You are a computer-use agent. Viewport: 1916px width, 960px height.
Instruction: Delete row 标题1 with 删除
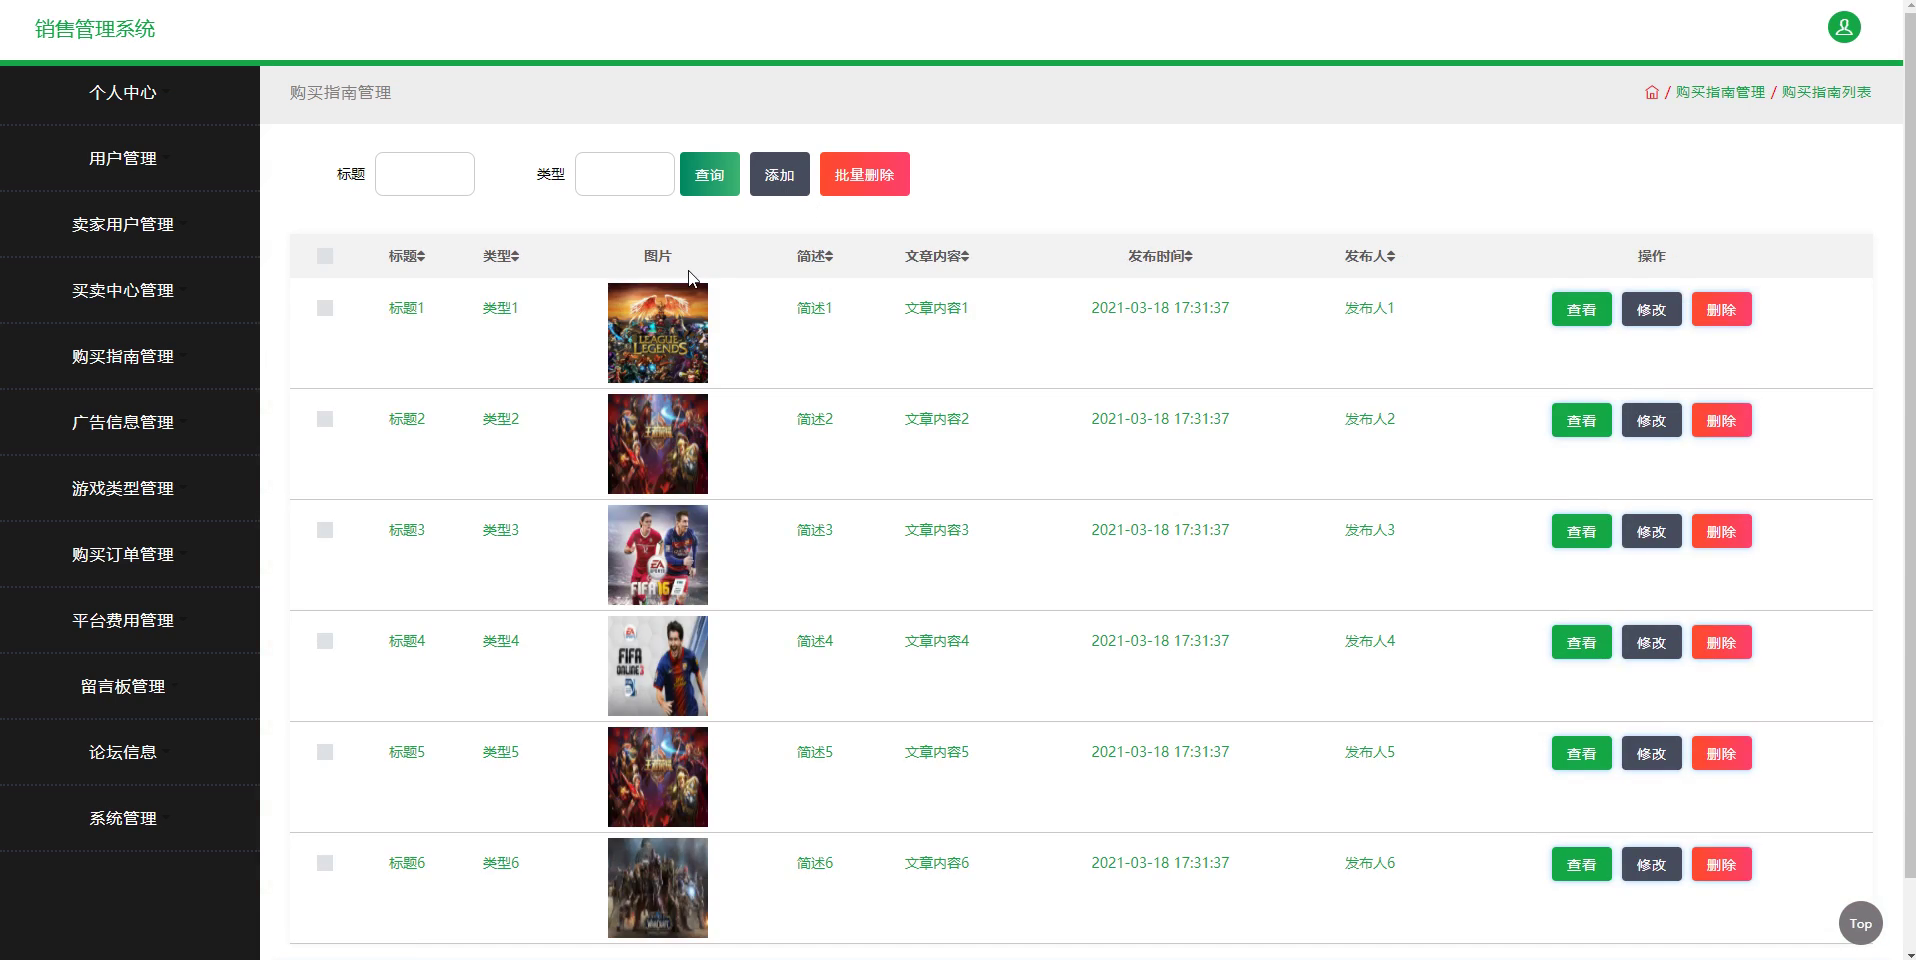tap(1721, 309)
